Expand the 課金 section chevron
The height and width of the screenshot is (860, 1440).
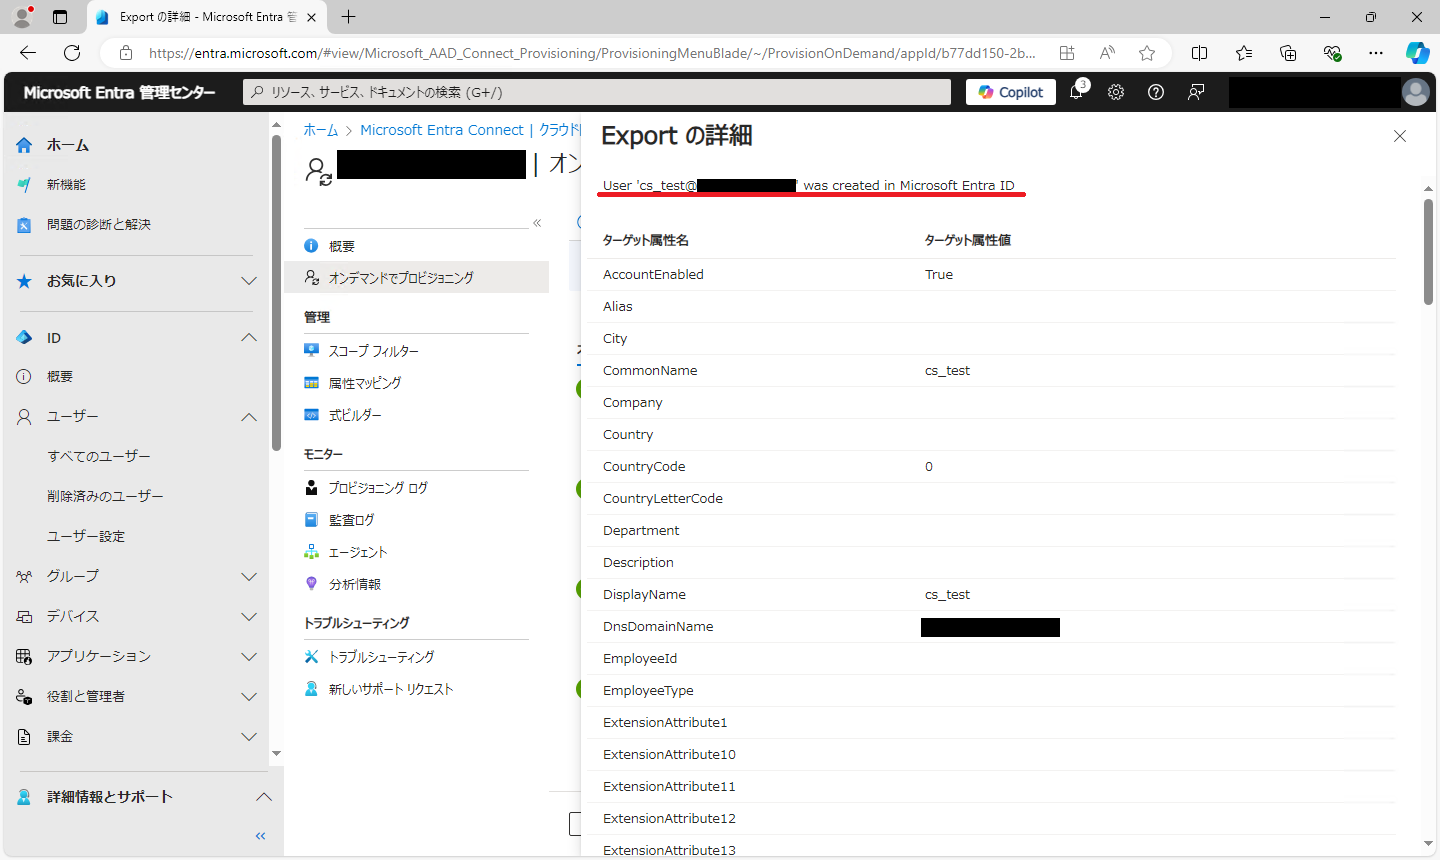pos(249,737)
